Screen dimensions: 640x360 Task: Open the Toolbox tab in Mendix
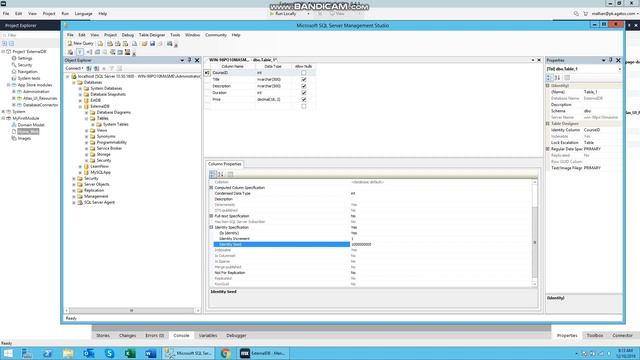point(595,336)
